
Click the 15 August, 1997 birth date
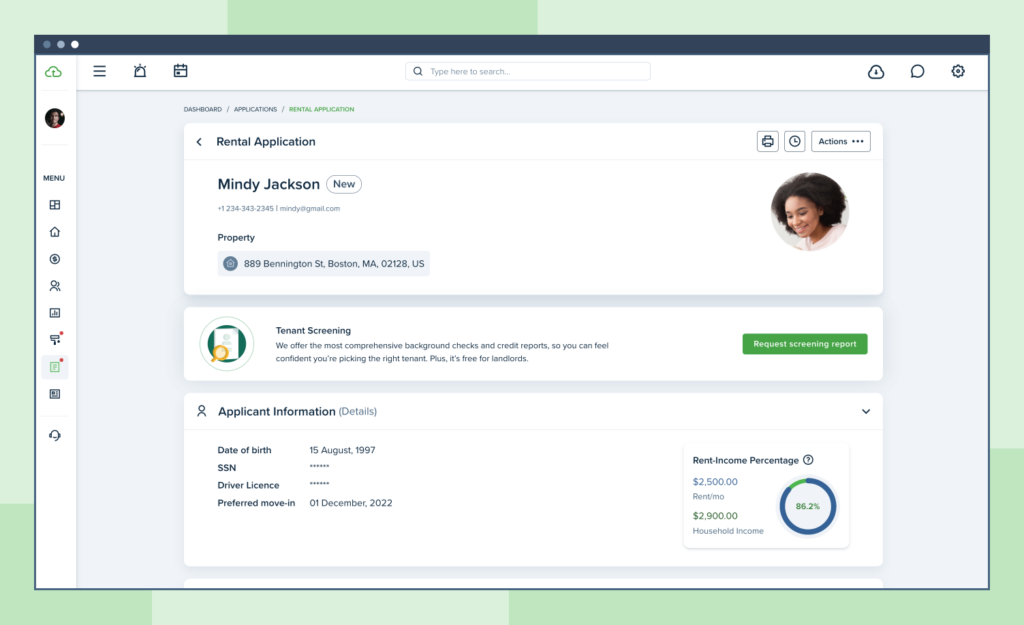click(x=342, y=450)
